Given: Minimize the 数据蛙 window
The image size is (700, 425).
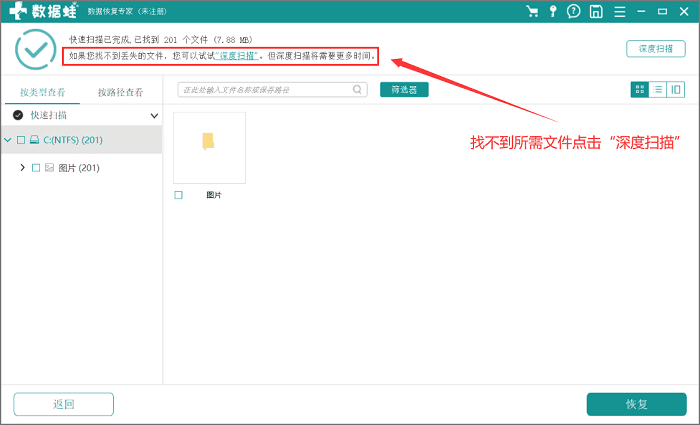Looking at the screenshot, I should pyautogui.click(x=642, y=12).
